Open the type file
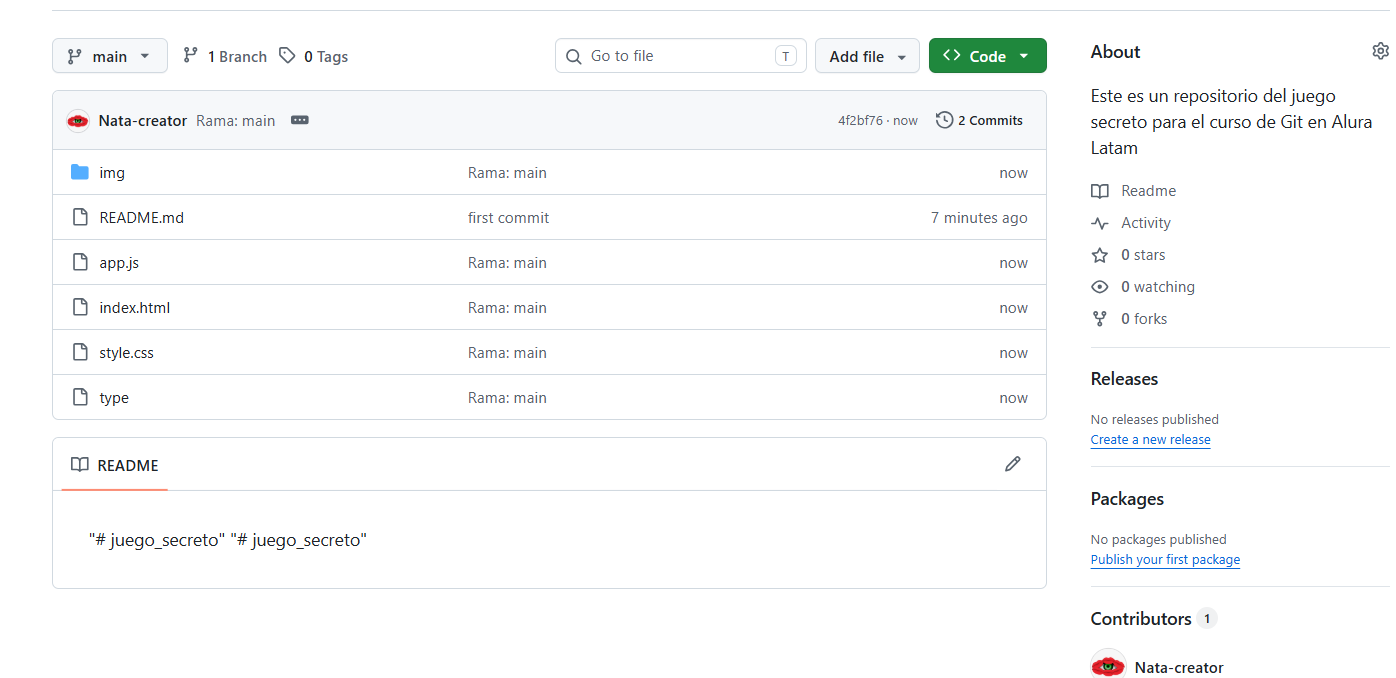 pyautogui.click(x=114, y=397)
